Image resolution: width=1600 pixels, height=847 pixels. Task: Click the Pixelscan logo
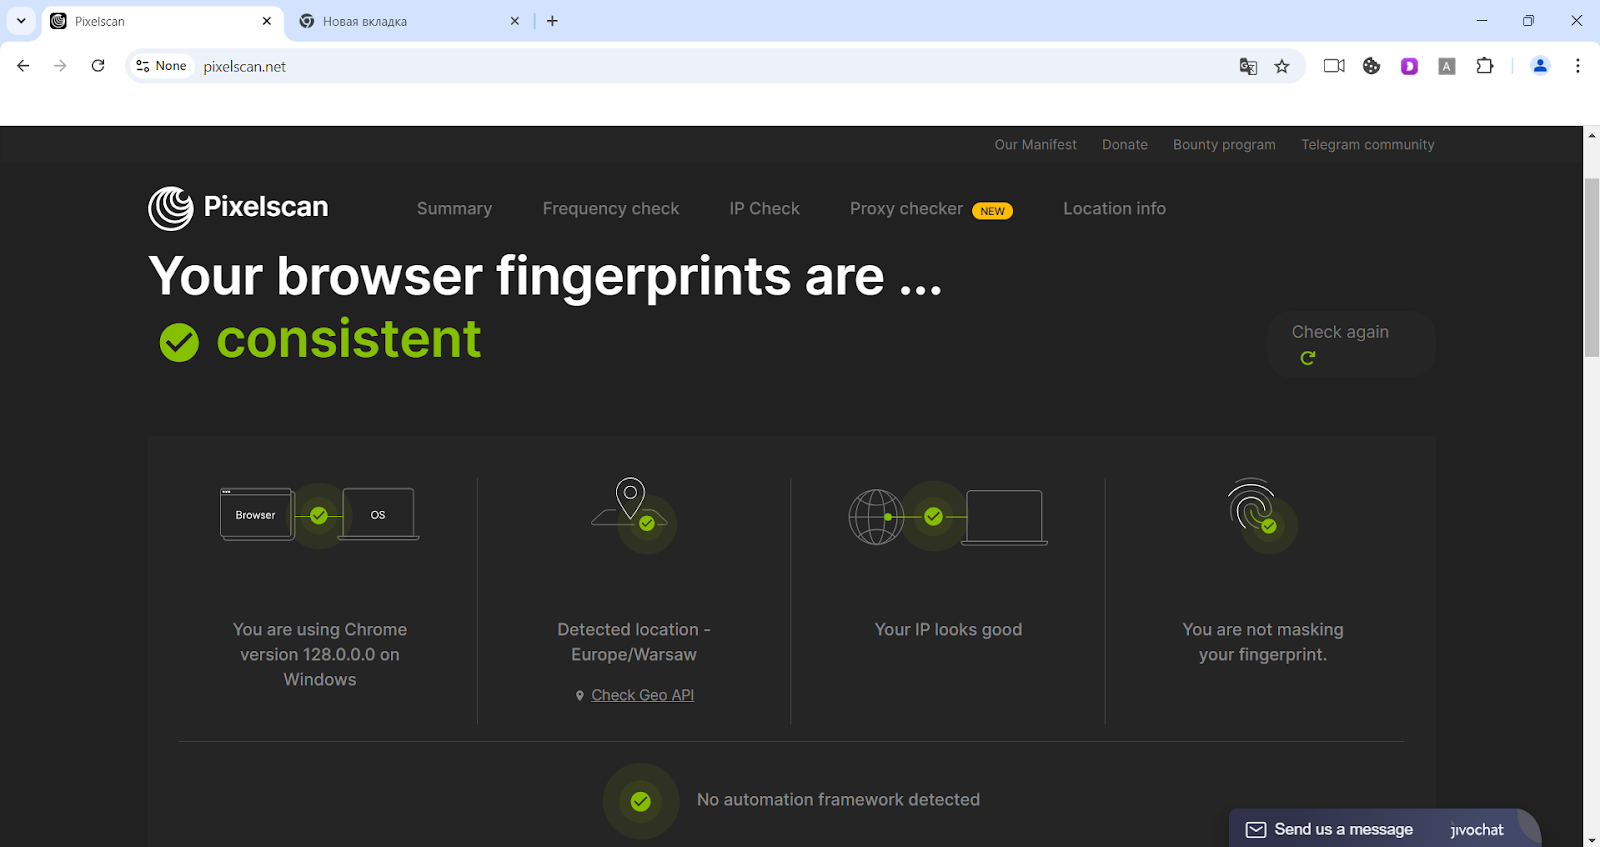(x=238, y=208)
